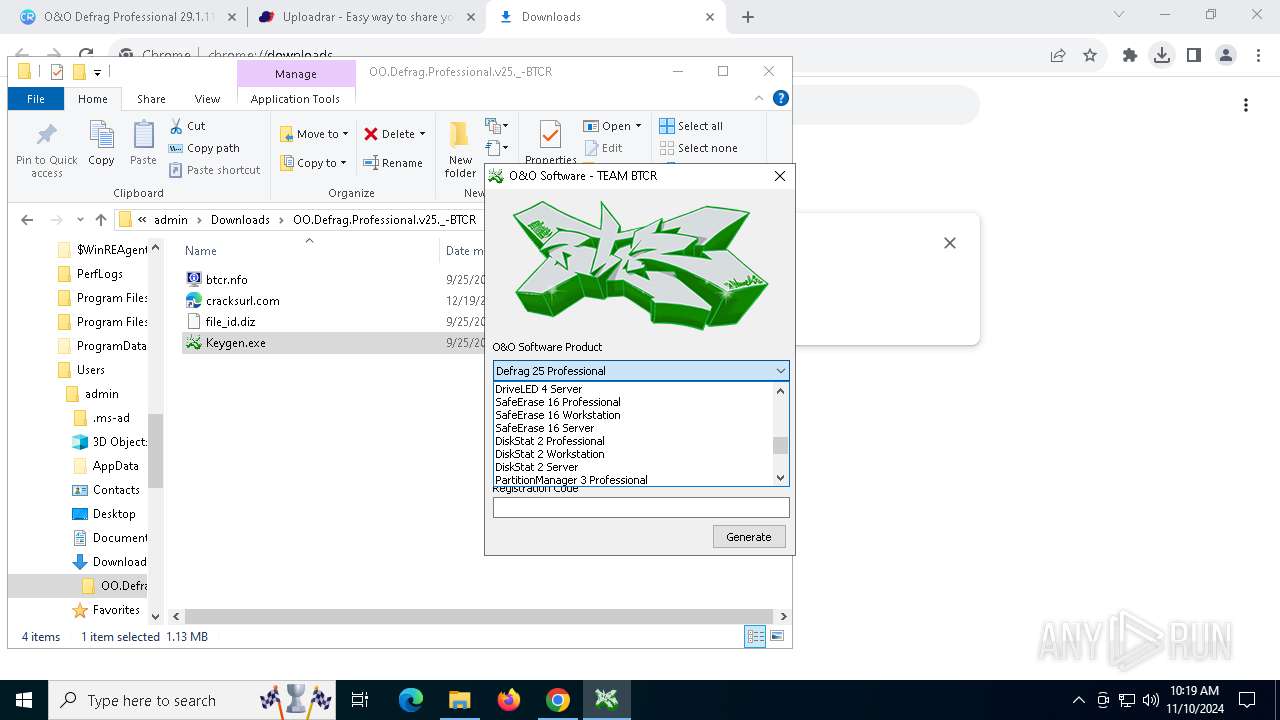Expand the Open dropdown arrow
Screen dimensions: 1280x720
[x=638, y=126]
